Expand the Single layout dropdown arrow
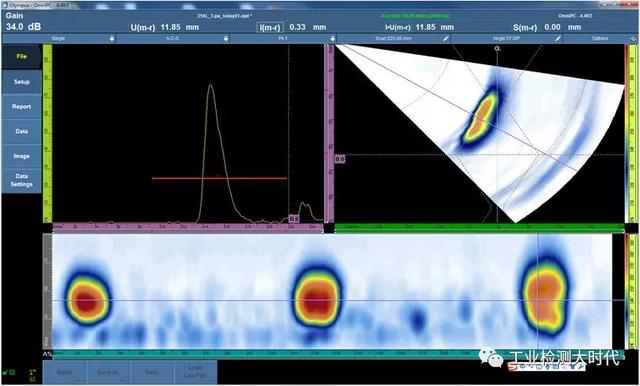This screenshot has height=386, width=640. pyautogui.click(x=112, y=39)
